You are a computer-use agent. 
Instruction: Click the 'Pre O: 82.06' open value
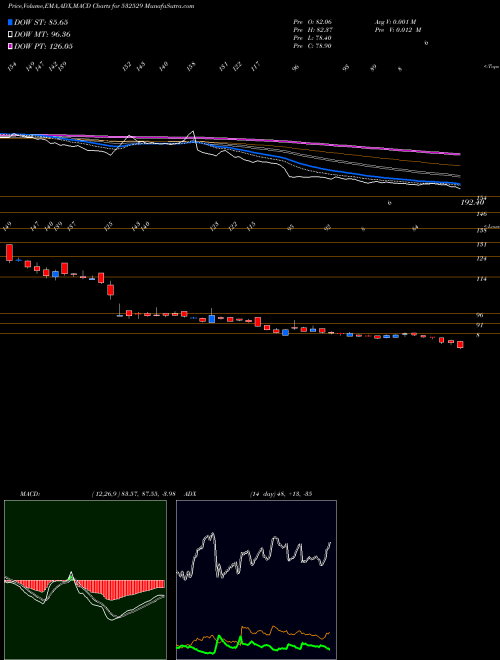coord(313,22)
